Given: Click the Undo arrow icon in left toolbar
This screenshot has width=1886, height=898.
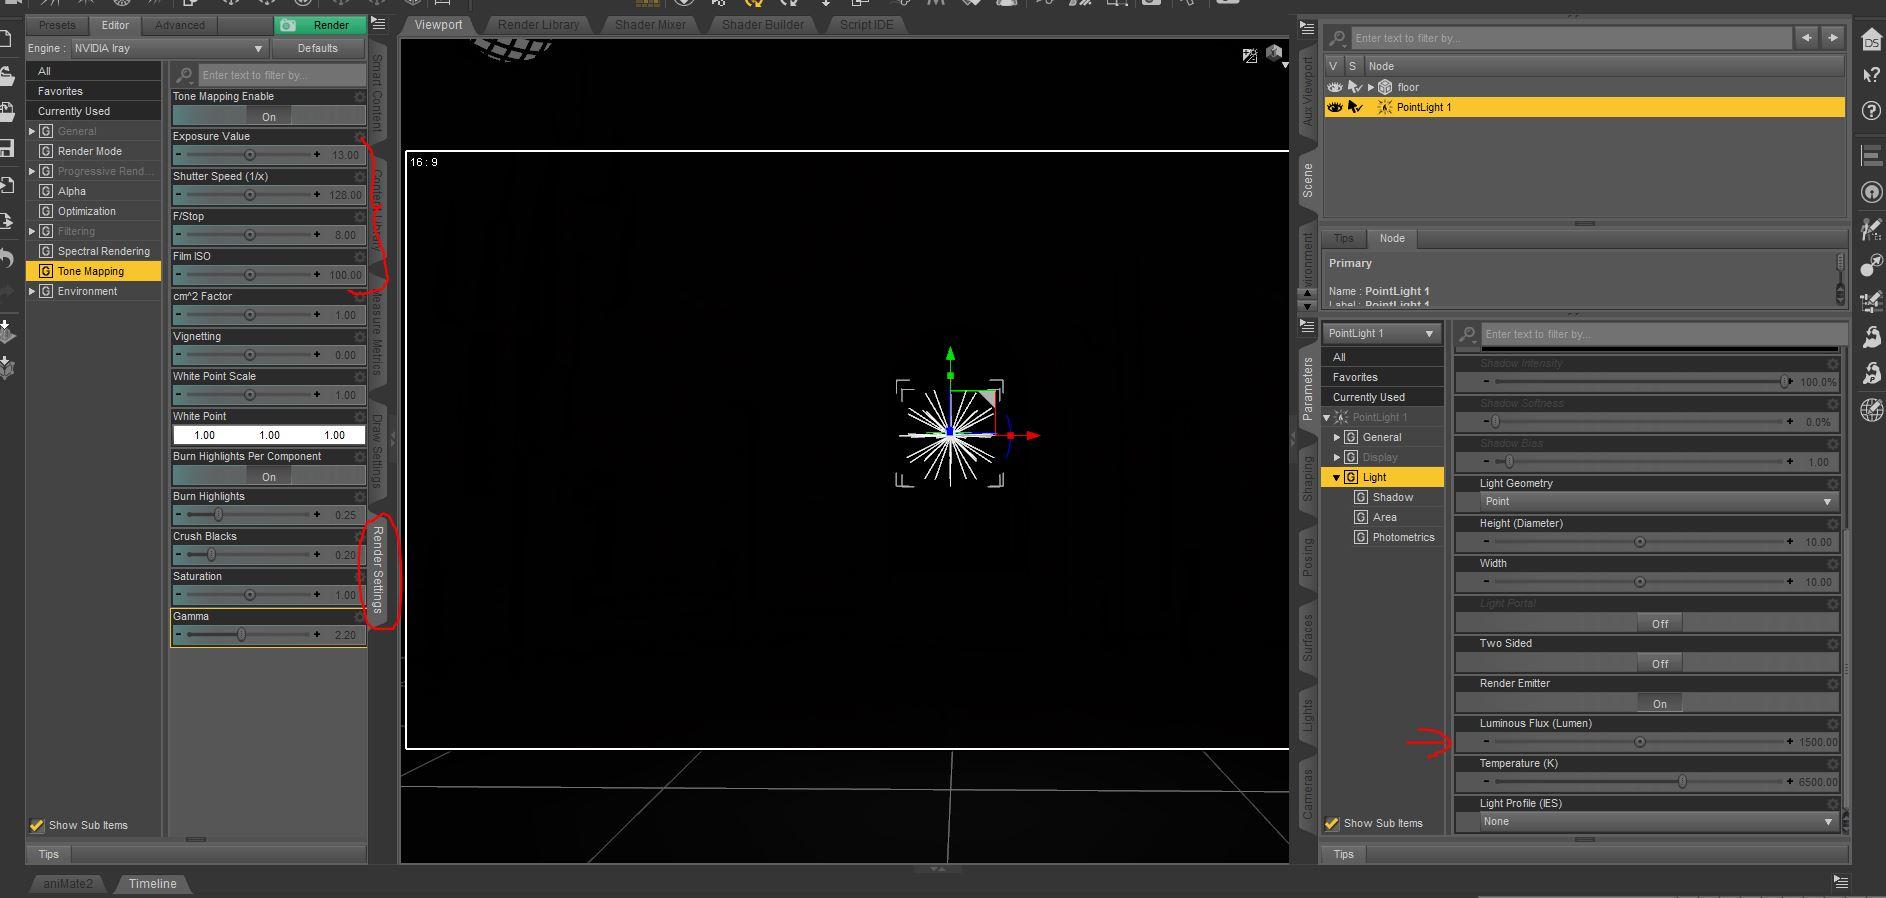Looking at the screenshot, I should point(7,259).
